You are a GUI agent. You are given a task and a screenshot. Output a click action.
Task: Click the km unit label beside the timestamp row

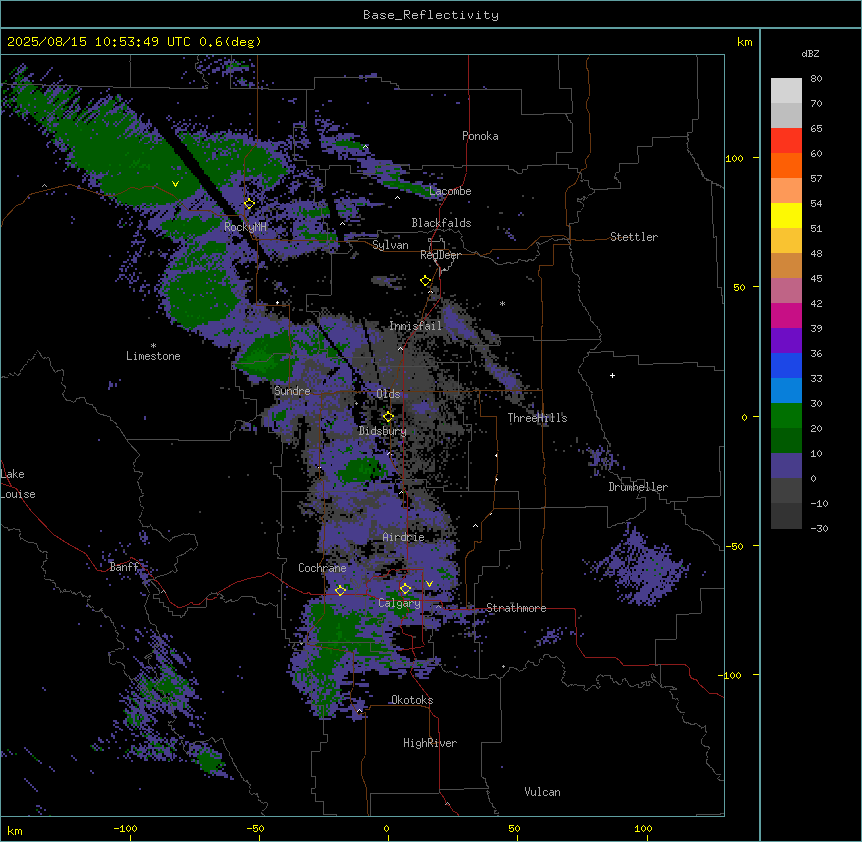pos(744,42)
